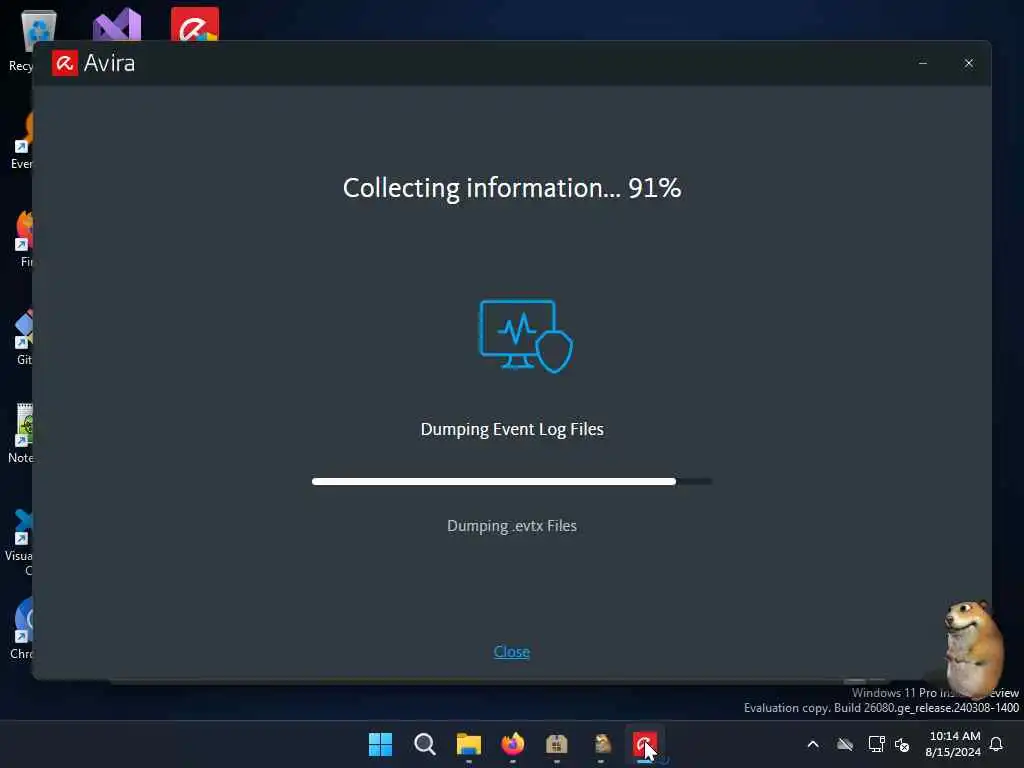The height and width of the screenshot is (768, 1024).
Task: Minimize the Avira window
Action: 923,63
